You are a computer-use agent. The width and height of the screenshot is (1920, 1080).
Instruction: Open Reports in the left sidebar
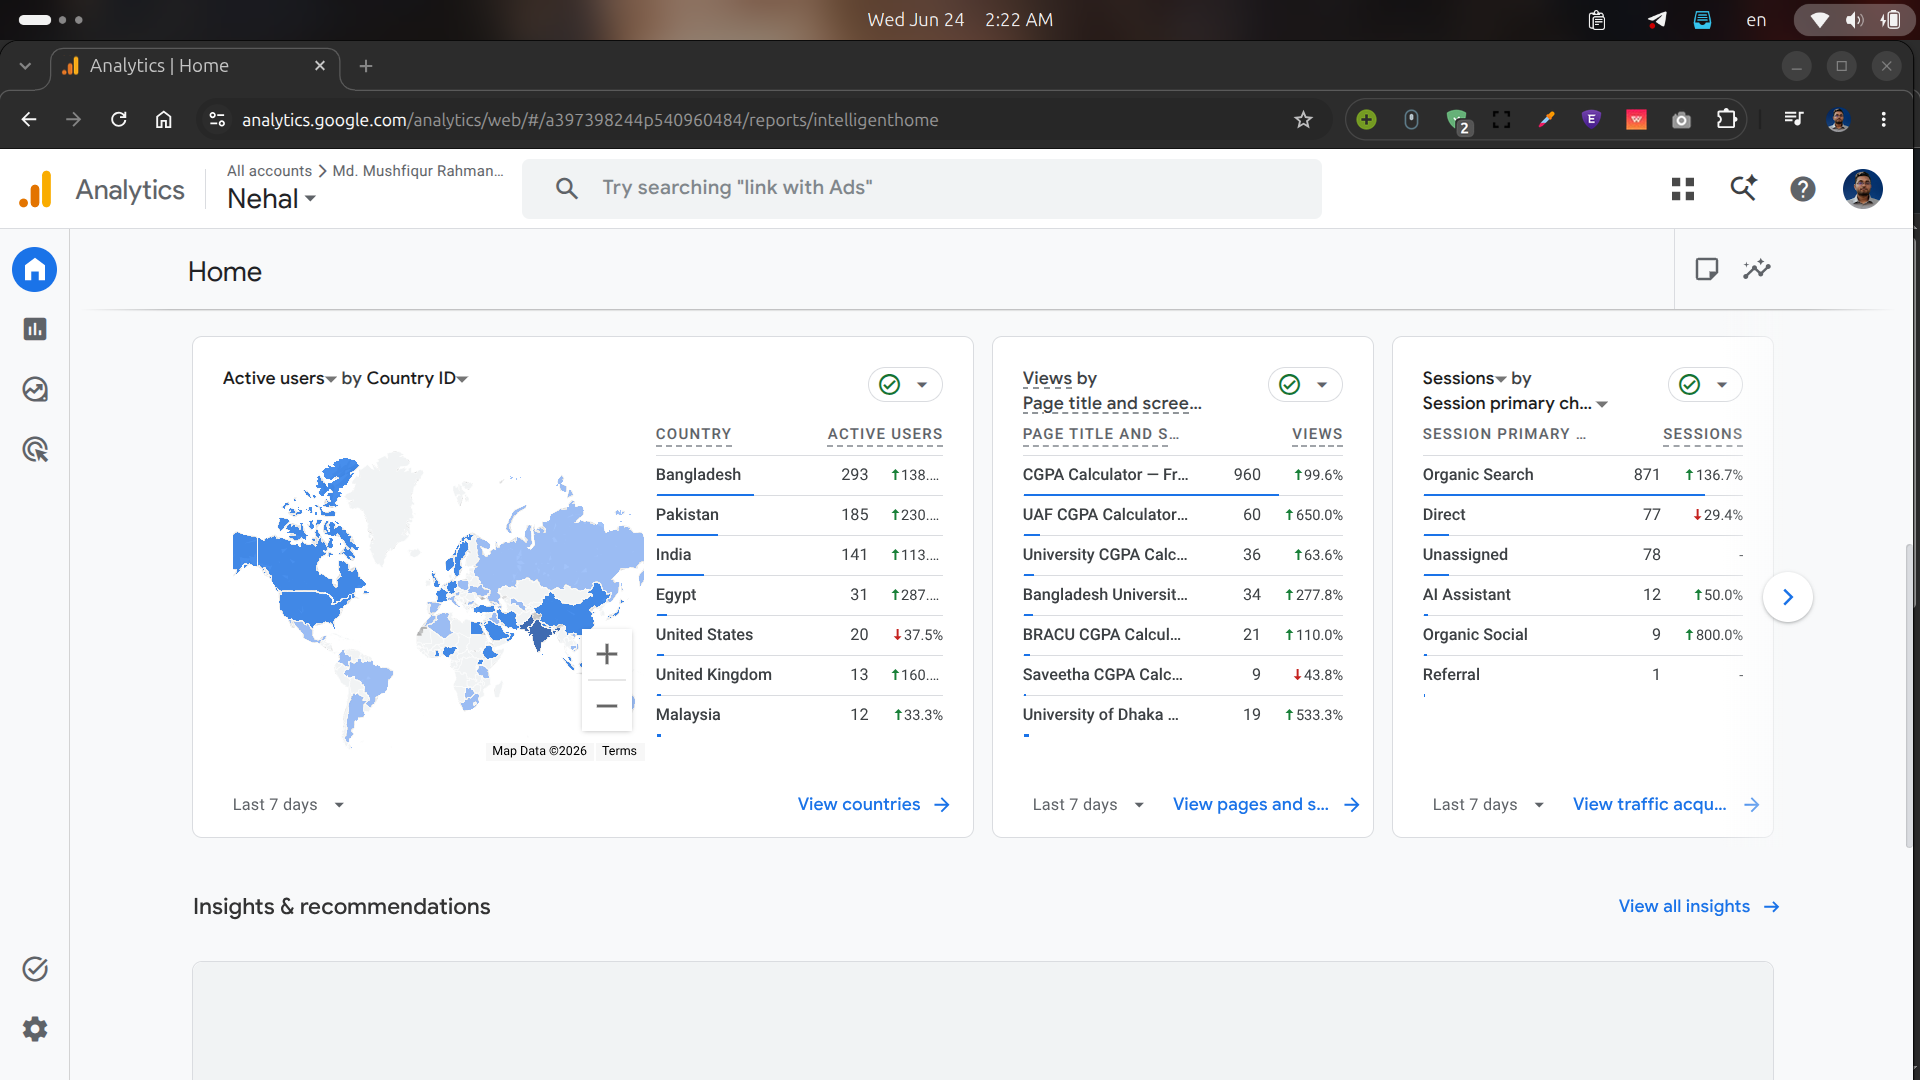tap(35, 329)
